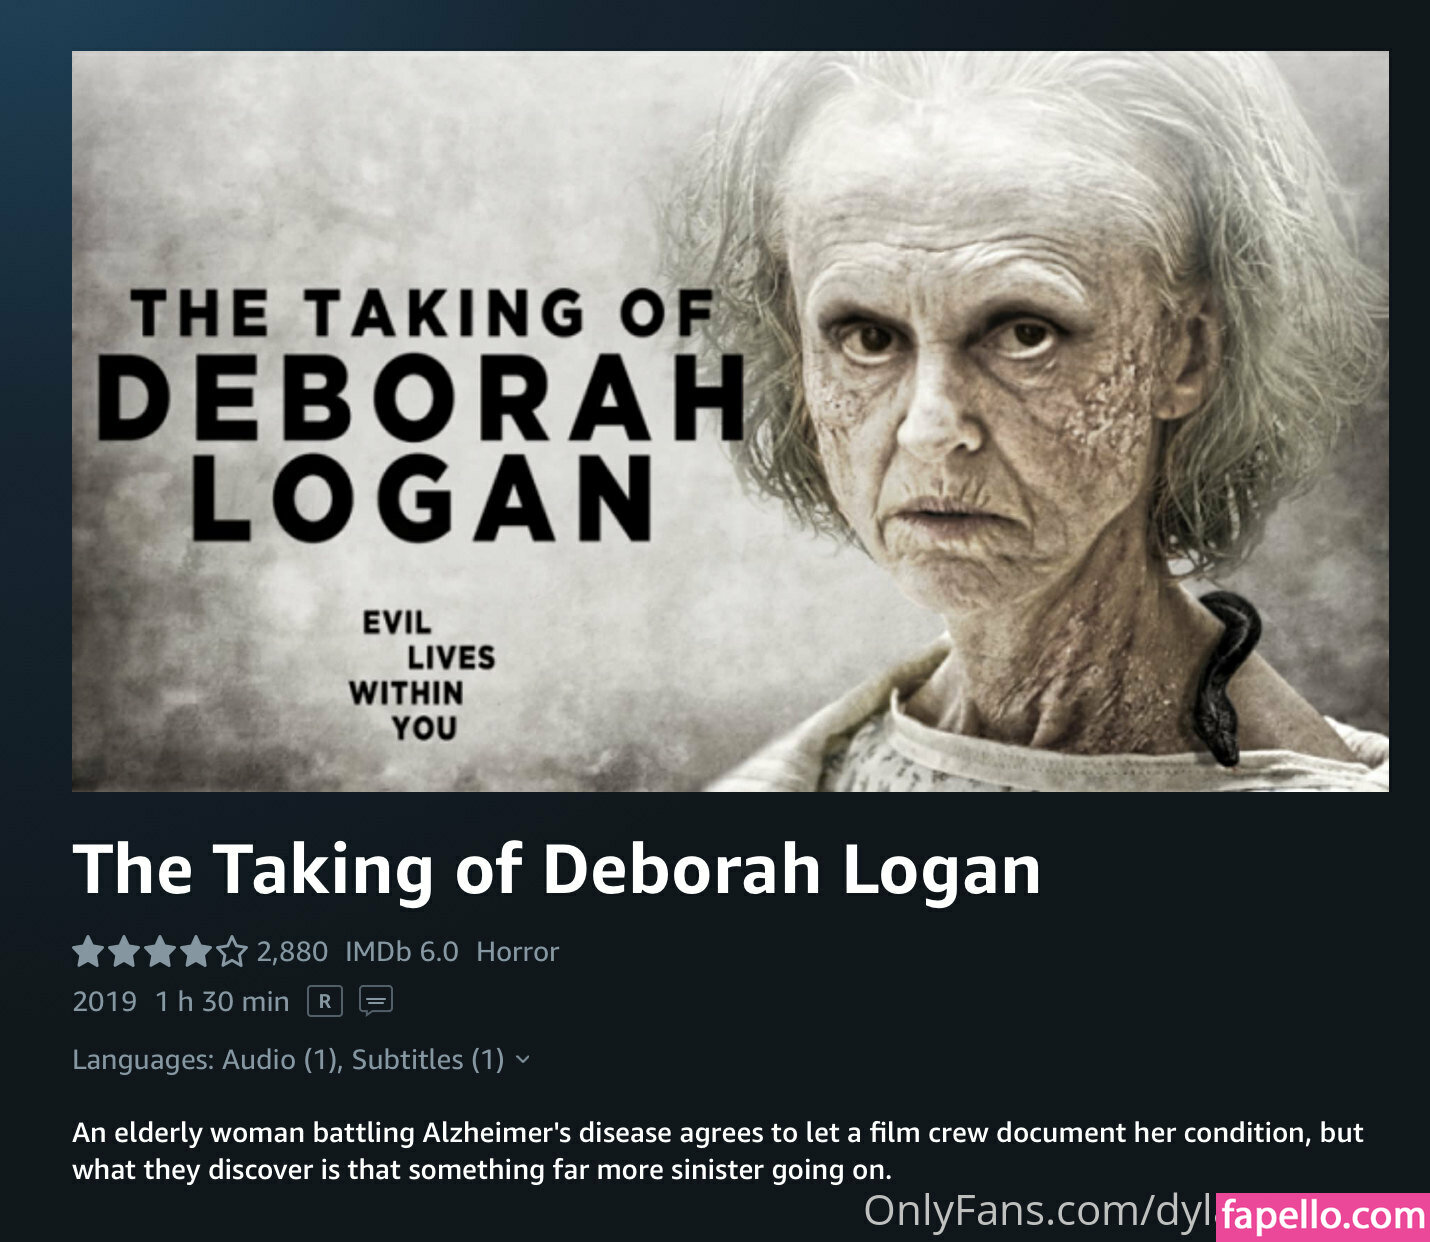
Task: Click the second rating star
Action: [125, 952]
